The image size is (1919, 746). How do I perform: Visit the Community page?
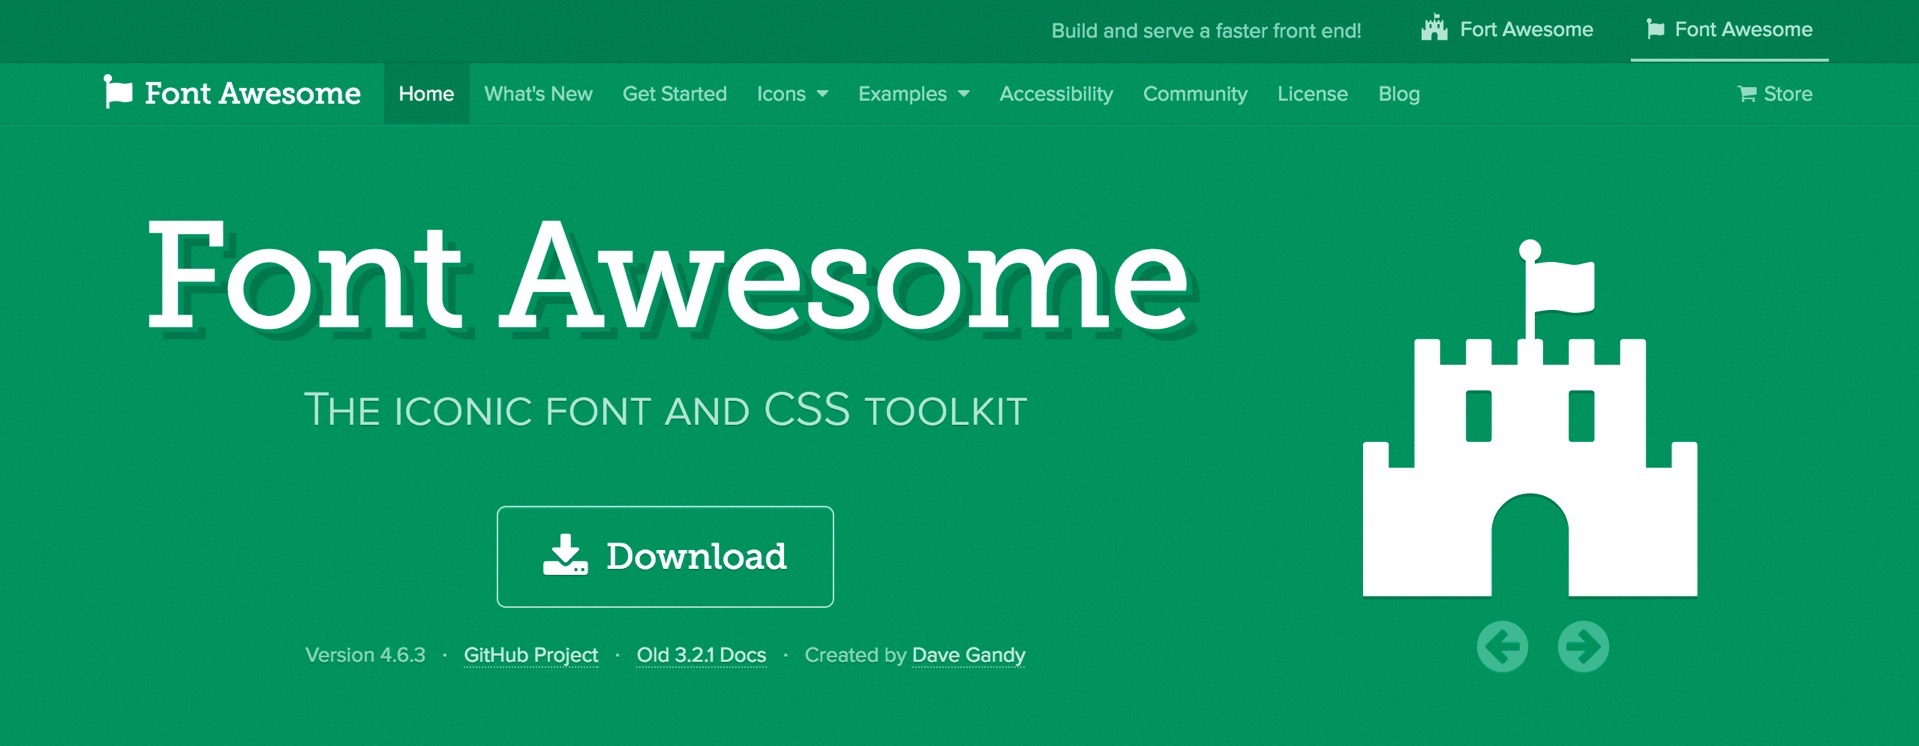(x=1195, y=94)
